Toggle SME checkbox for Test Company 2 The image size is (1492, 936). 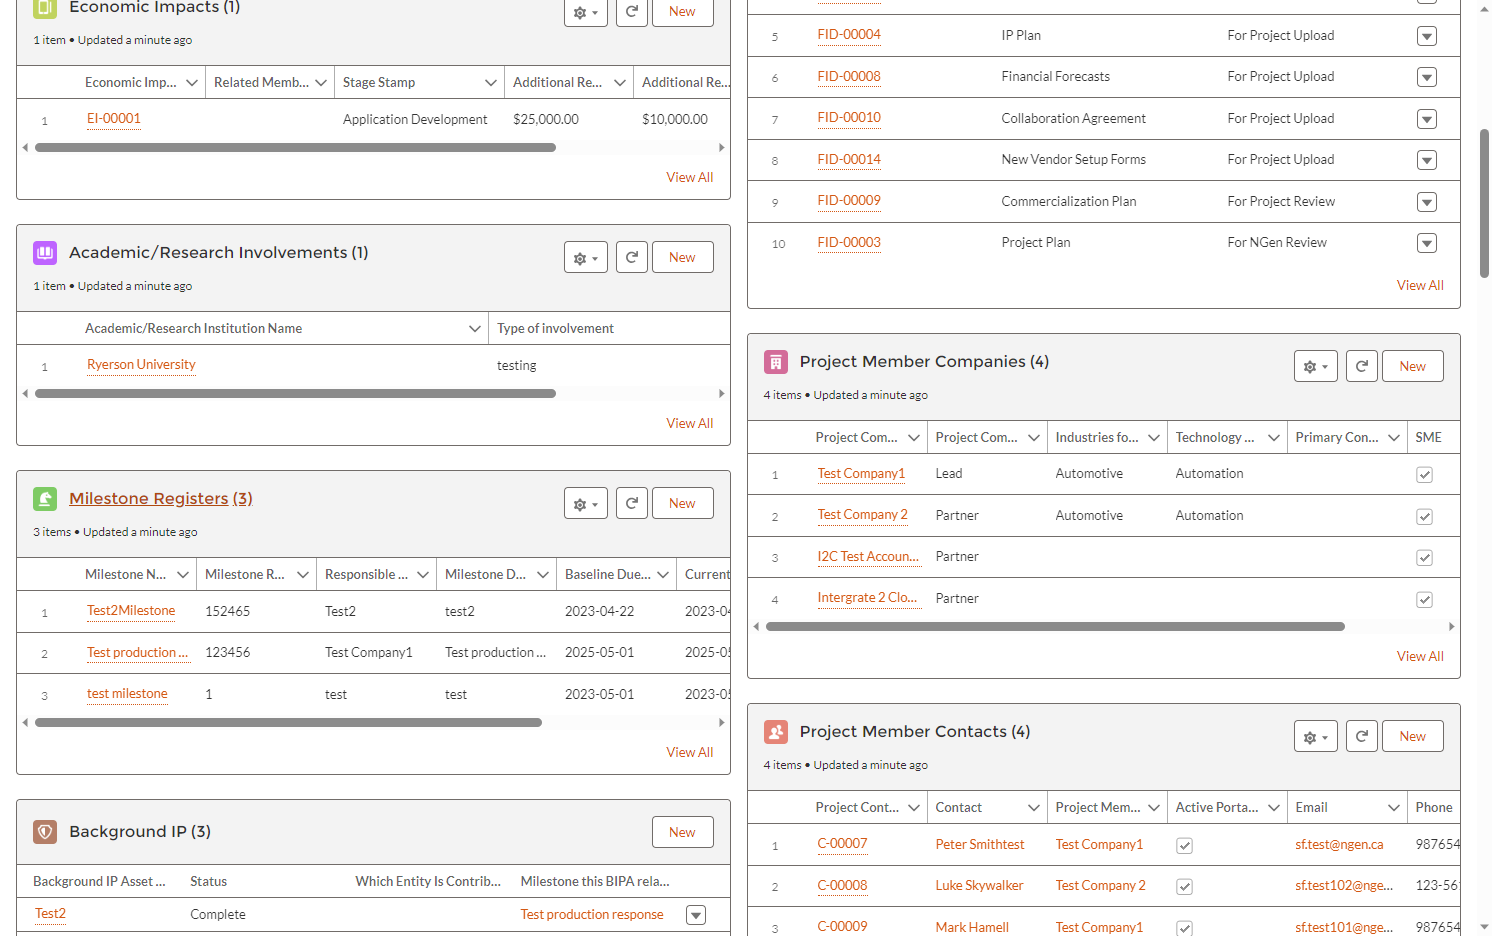pyautogui.click(x=1424, y=517)
